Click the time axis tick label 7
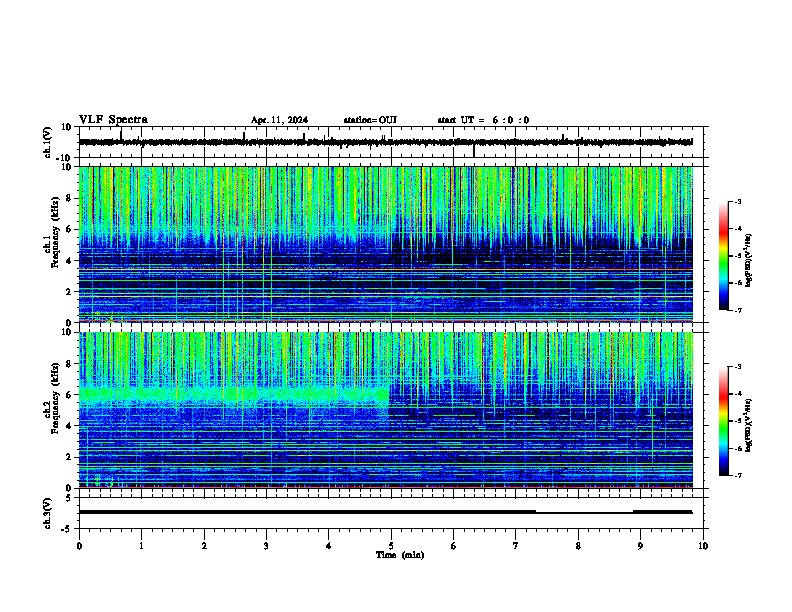 pyautogui.click(x=516, y=546)
